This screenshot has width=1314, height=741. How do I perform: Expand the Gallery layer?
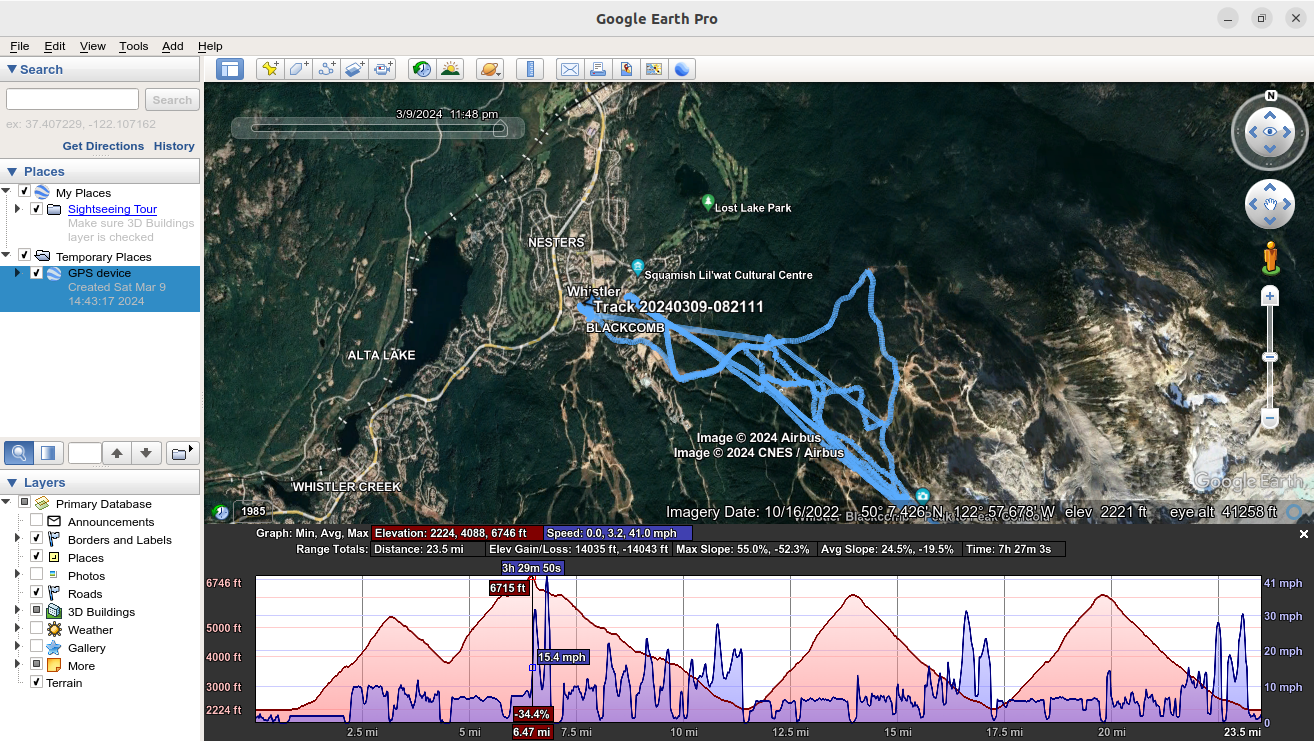click(17, 647)
